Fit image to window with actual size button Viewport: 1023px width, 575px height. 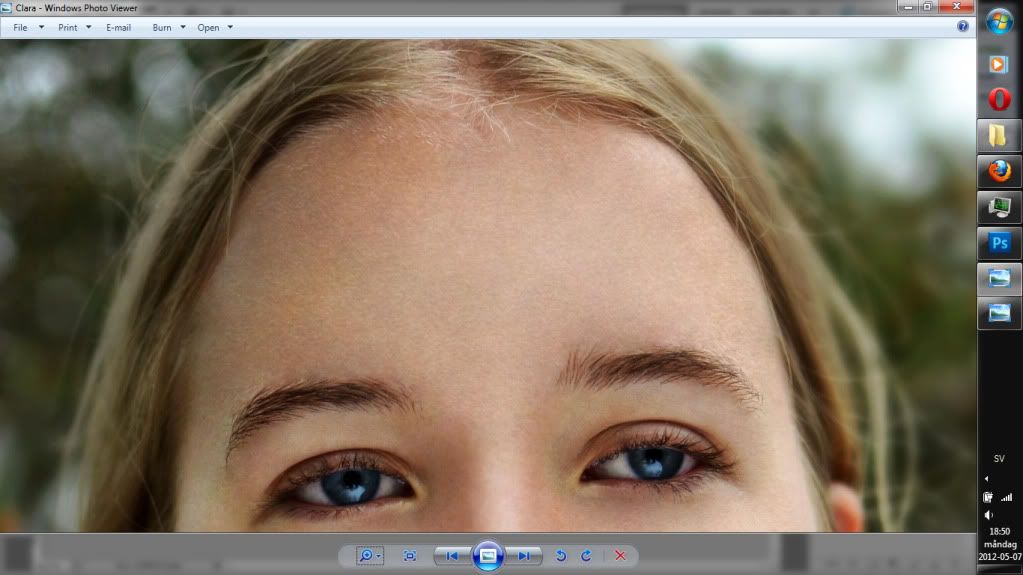[x=410, y=555]
